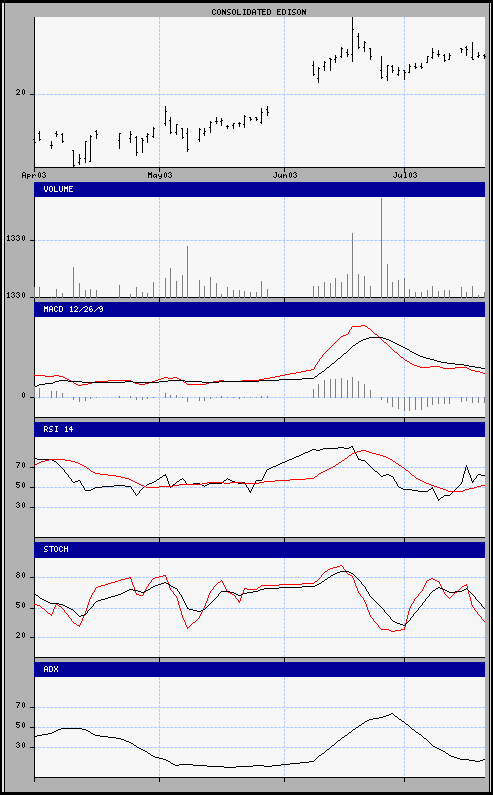Click the Jun03 date label

pos(285,175)
